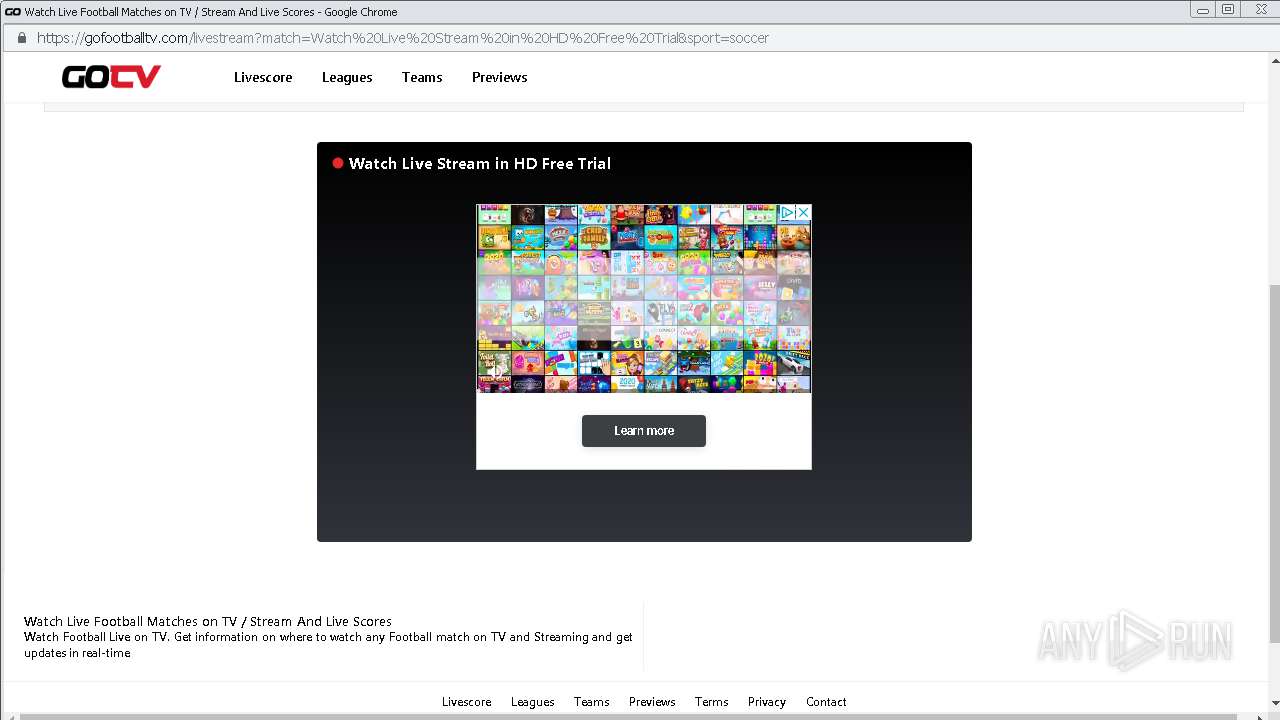
Task: Open Contact link in footer
Action: [826, 702]
